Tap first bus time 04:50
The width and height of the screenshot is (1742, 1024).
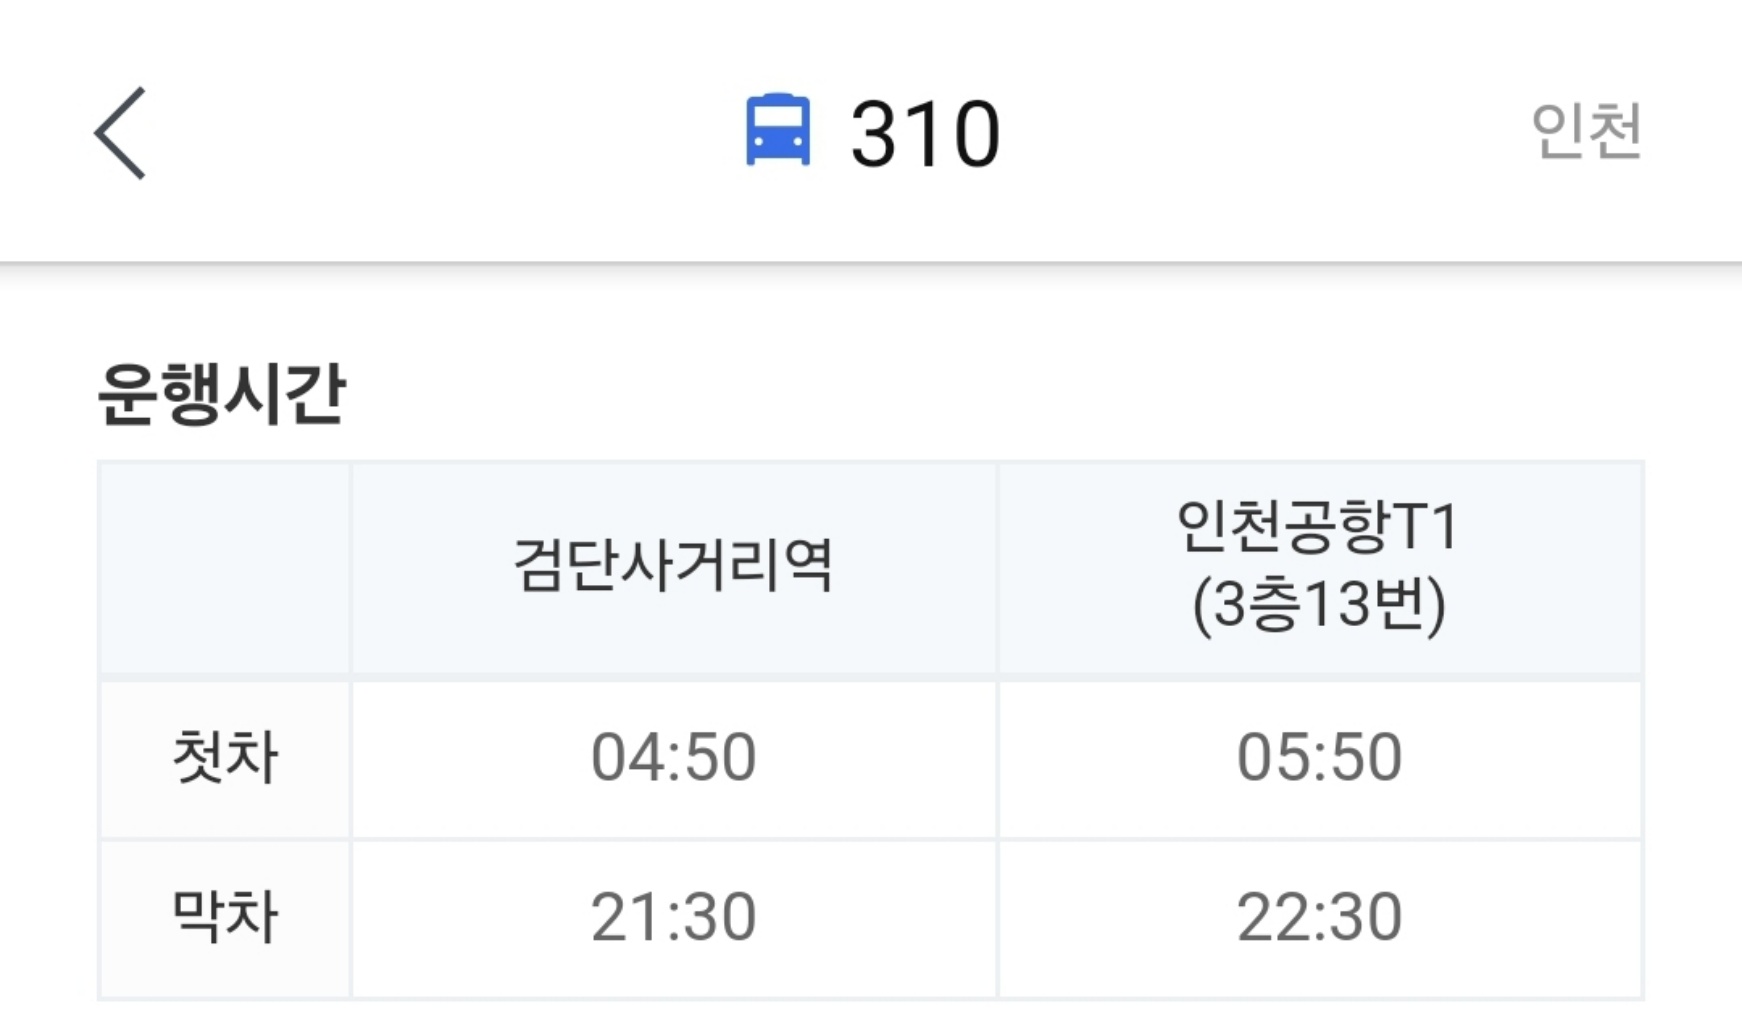click(x=673, y=758)
